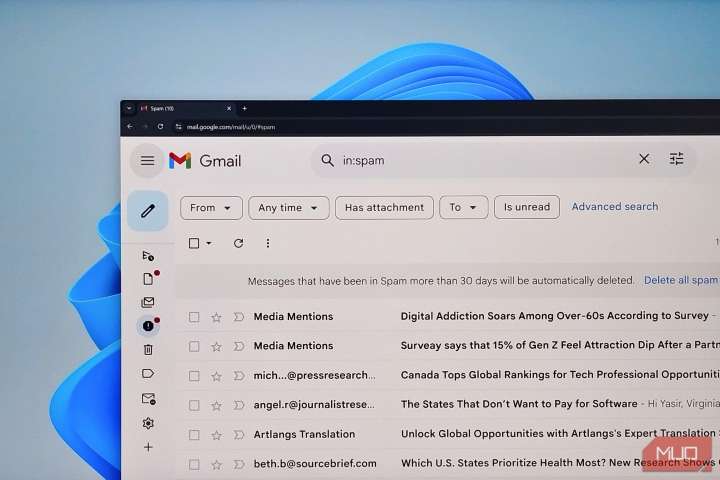Open Manage labels gear icon in the sidebar
Image resolution: width=720 pixels, height=480 pixels.
pyautogui.click(x=148, y=423)
